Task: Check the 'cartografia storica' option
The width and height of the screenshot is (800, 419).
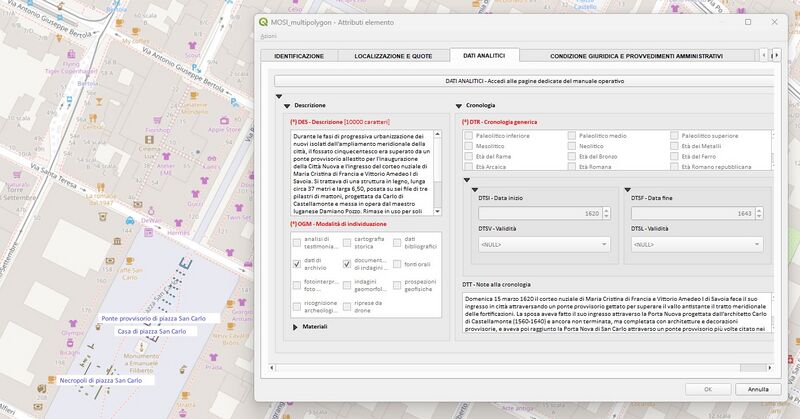Action: click(x=347, y=241)
